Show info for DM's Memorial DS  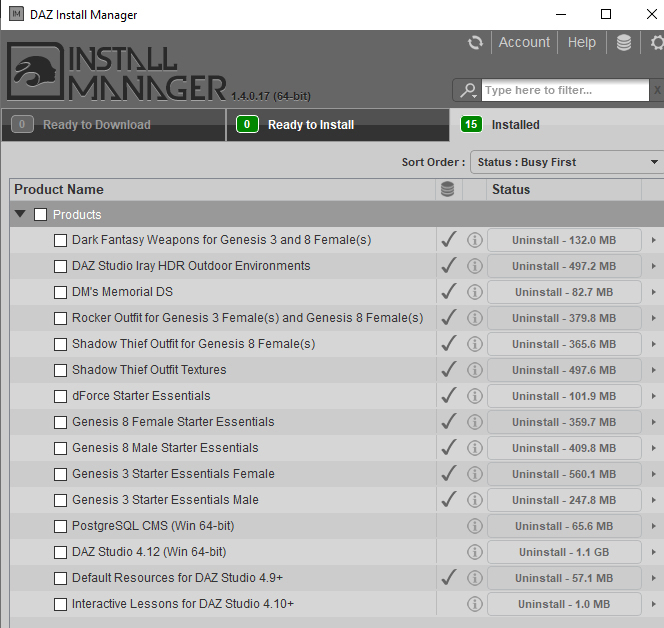475,292
